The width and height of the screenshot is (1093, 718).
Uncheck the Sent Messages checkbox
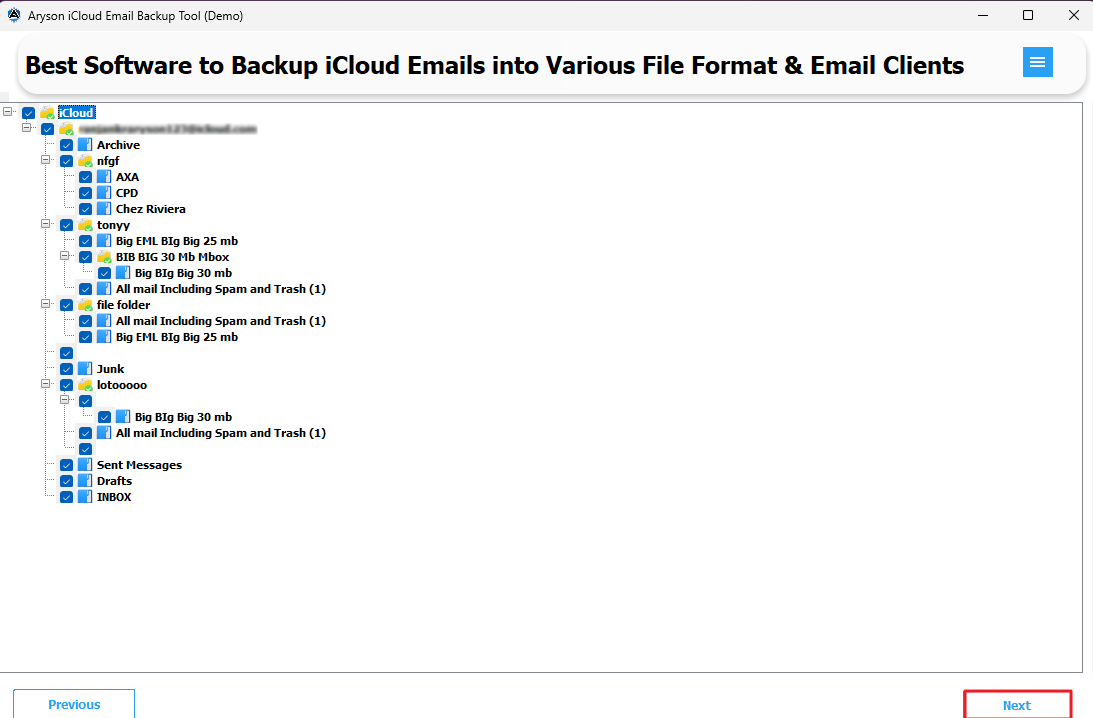(66, 465)
